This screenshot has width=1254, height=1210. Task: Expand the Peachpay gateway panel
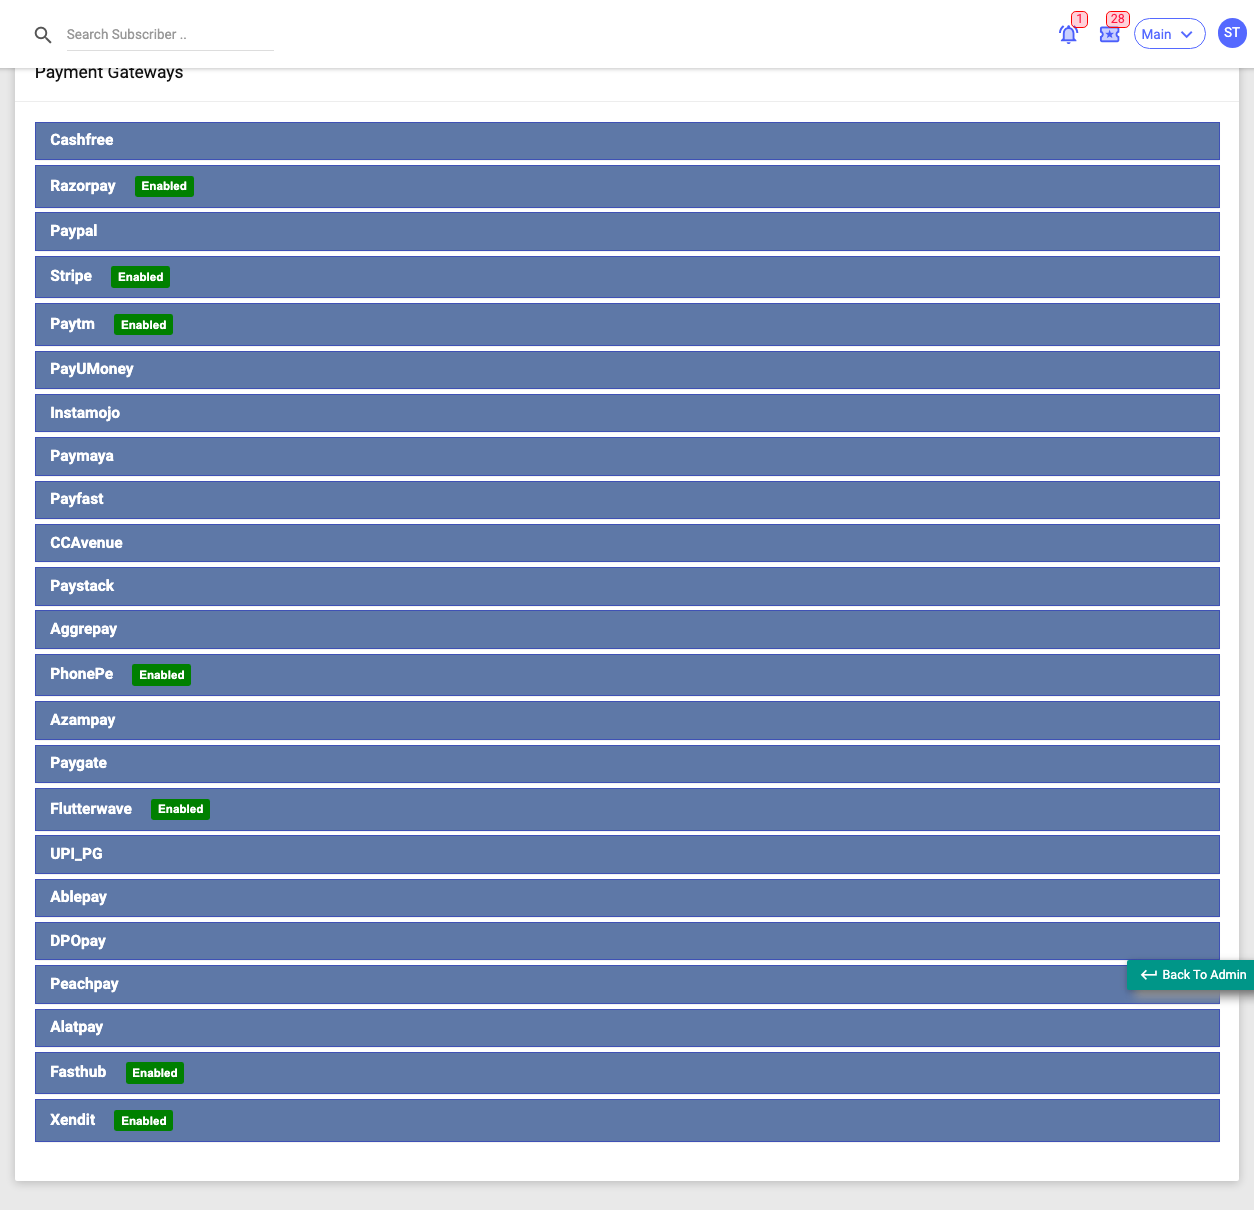tap(627, 984)
